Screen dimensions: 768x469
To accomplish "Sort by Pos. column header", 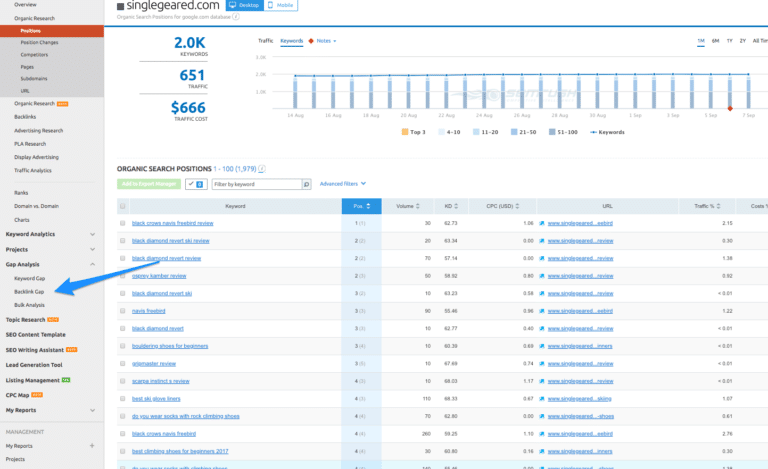I will 361,206.
